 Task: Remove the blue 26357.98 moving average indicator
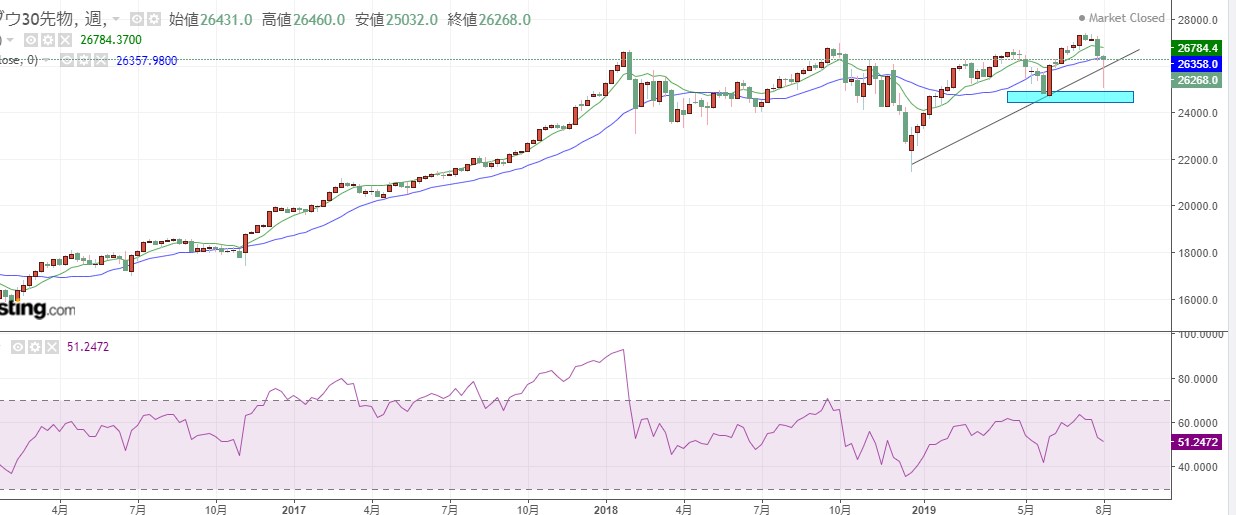[101, 60]
